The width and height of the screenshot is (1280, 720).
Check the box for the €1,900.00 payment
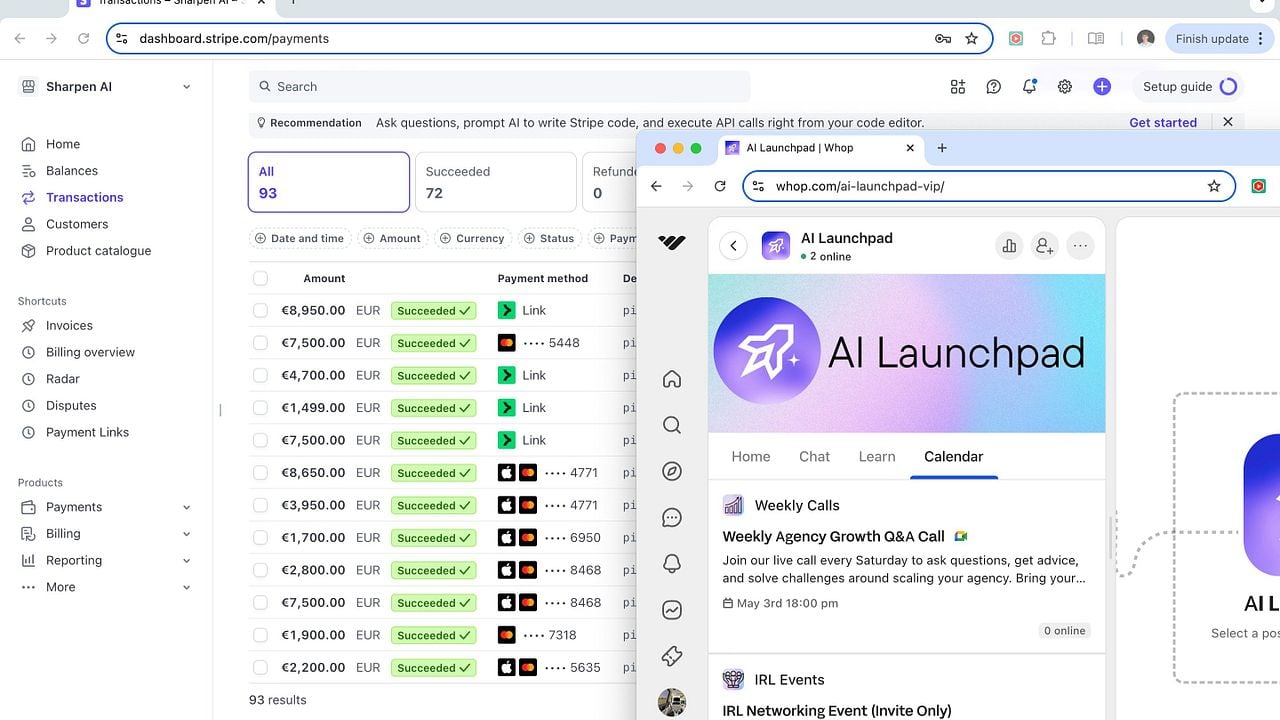coord(260,635)
